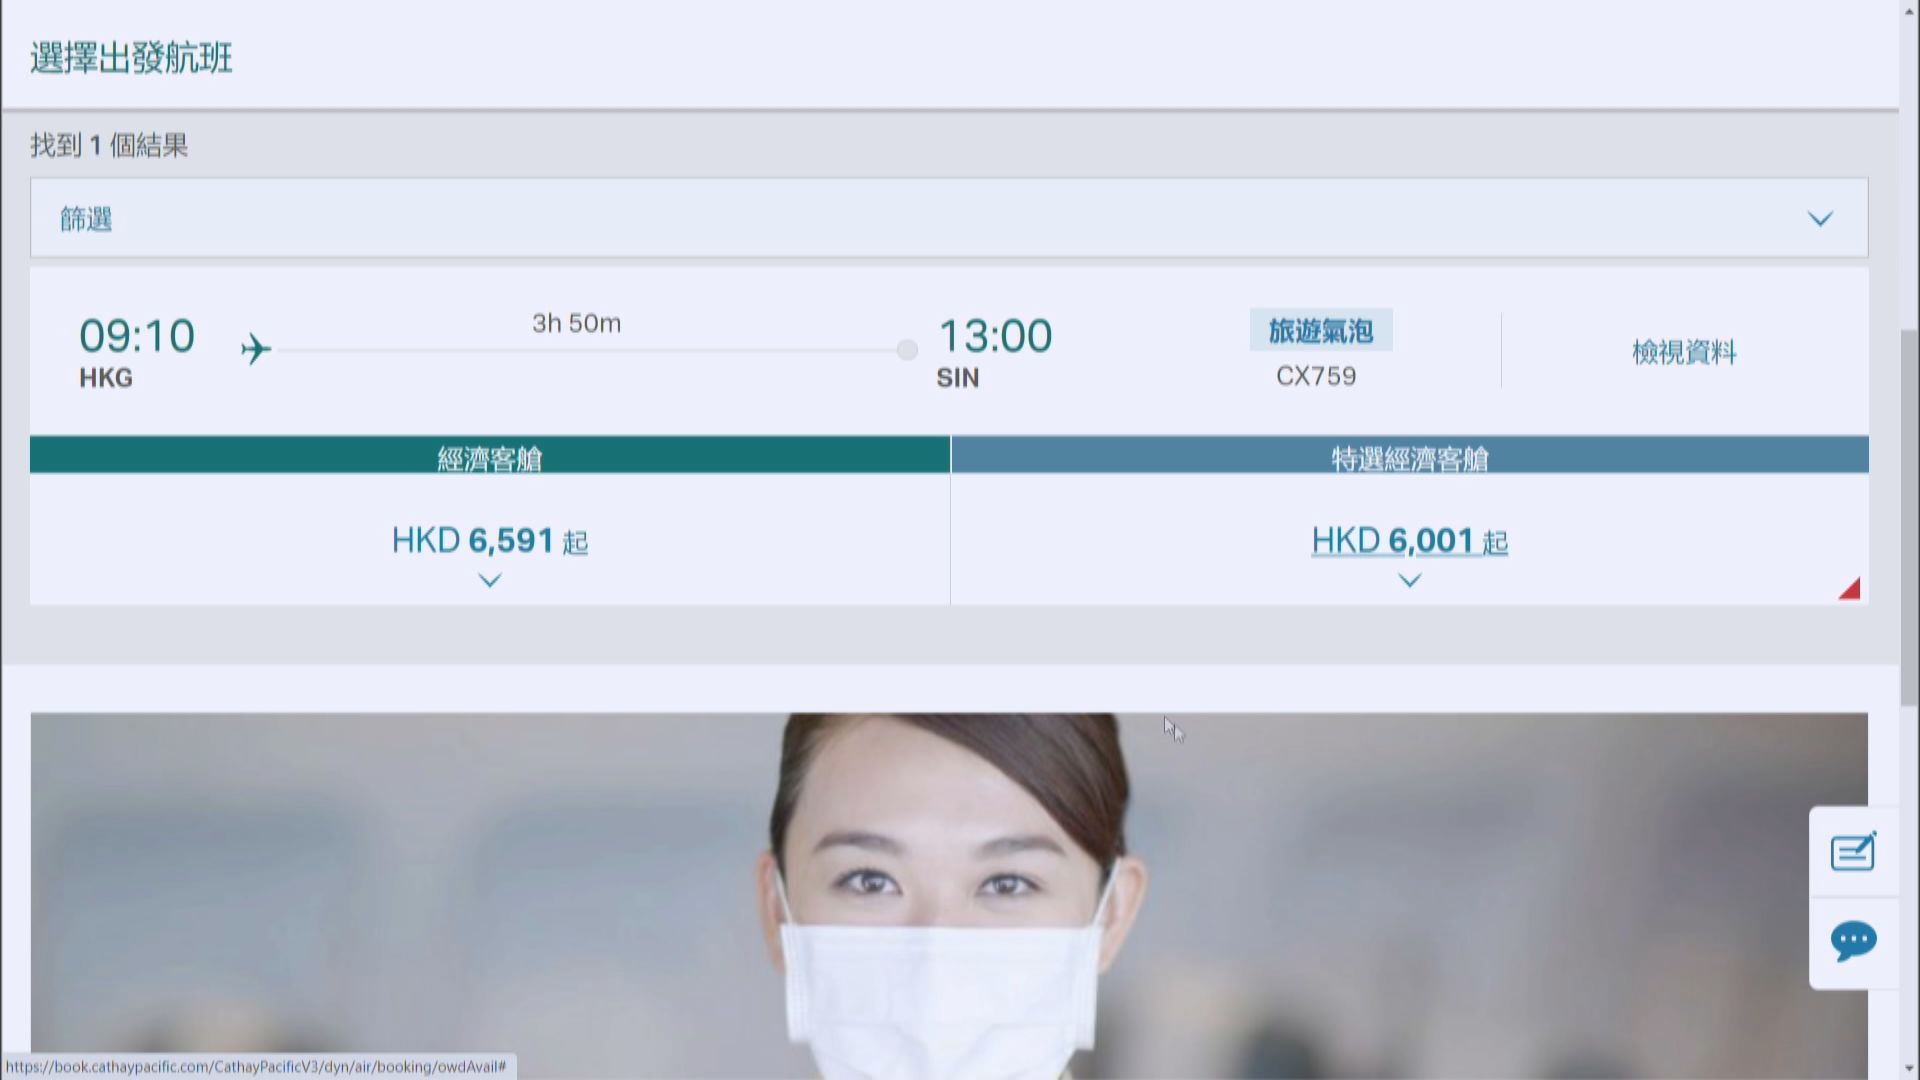This screenshot has height=1080, width=1920.
Task: Expand economy fare chevron below HKD 6,591
Action: (x=490, y=580)
